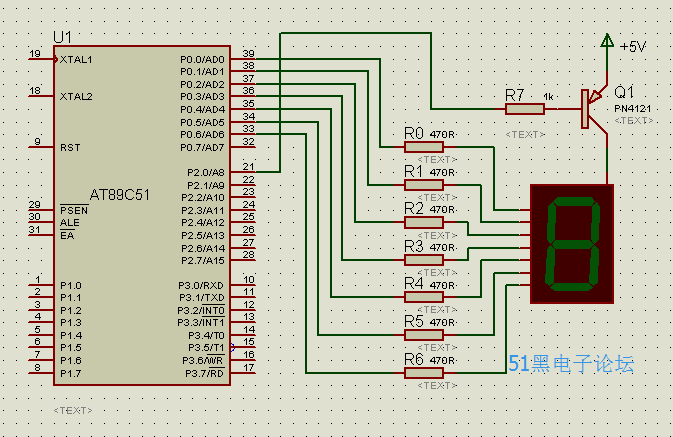
Task: Click the XTAL2 pin label
Action: (x=76, y=97)
